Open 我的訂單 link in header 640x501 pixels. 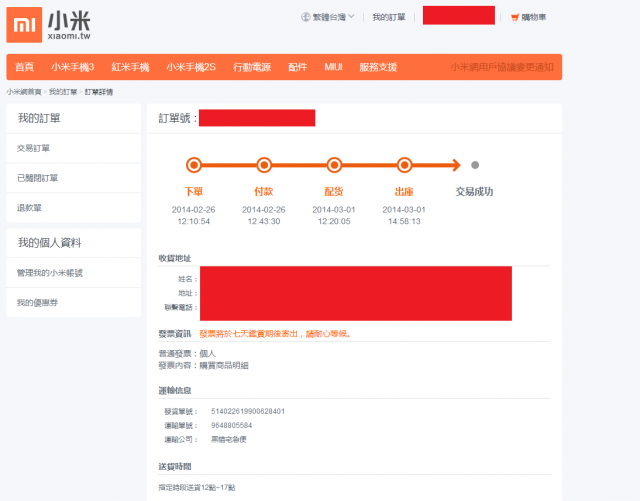(389, 17)
